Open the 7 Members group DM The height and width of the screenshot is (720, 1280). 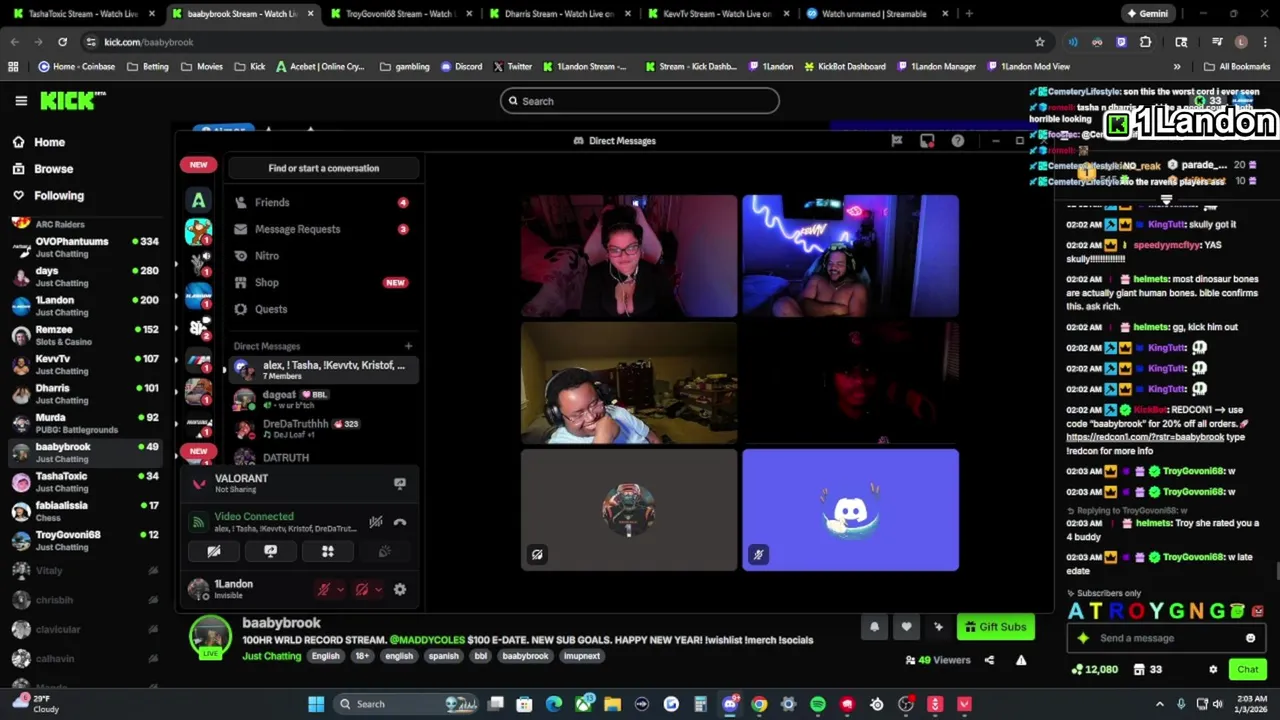[322, 370]
